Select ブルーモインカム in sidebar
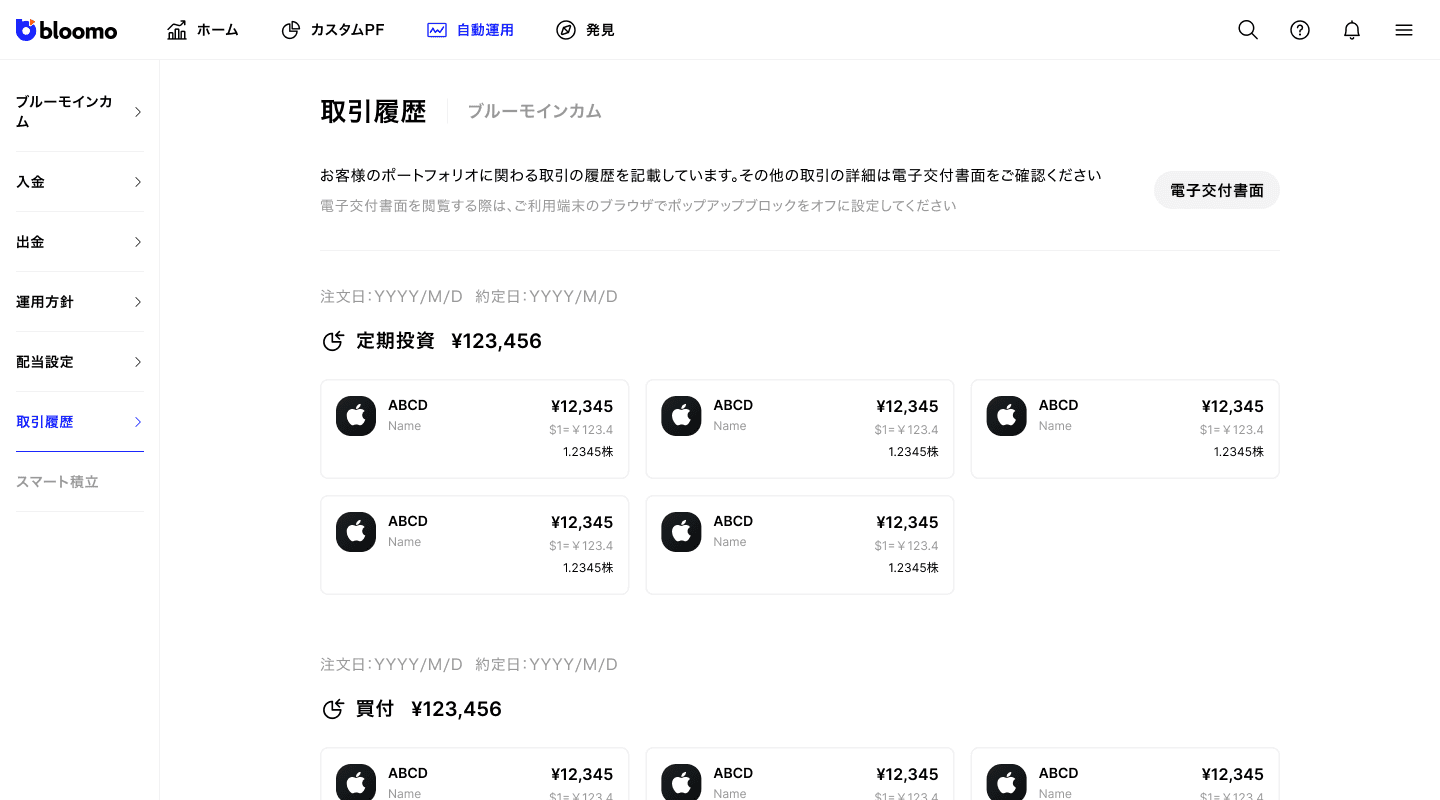The height and width of the screenshot is (800, 1440). [x=80, y=112]
